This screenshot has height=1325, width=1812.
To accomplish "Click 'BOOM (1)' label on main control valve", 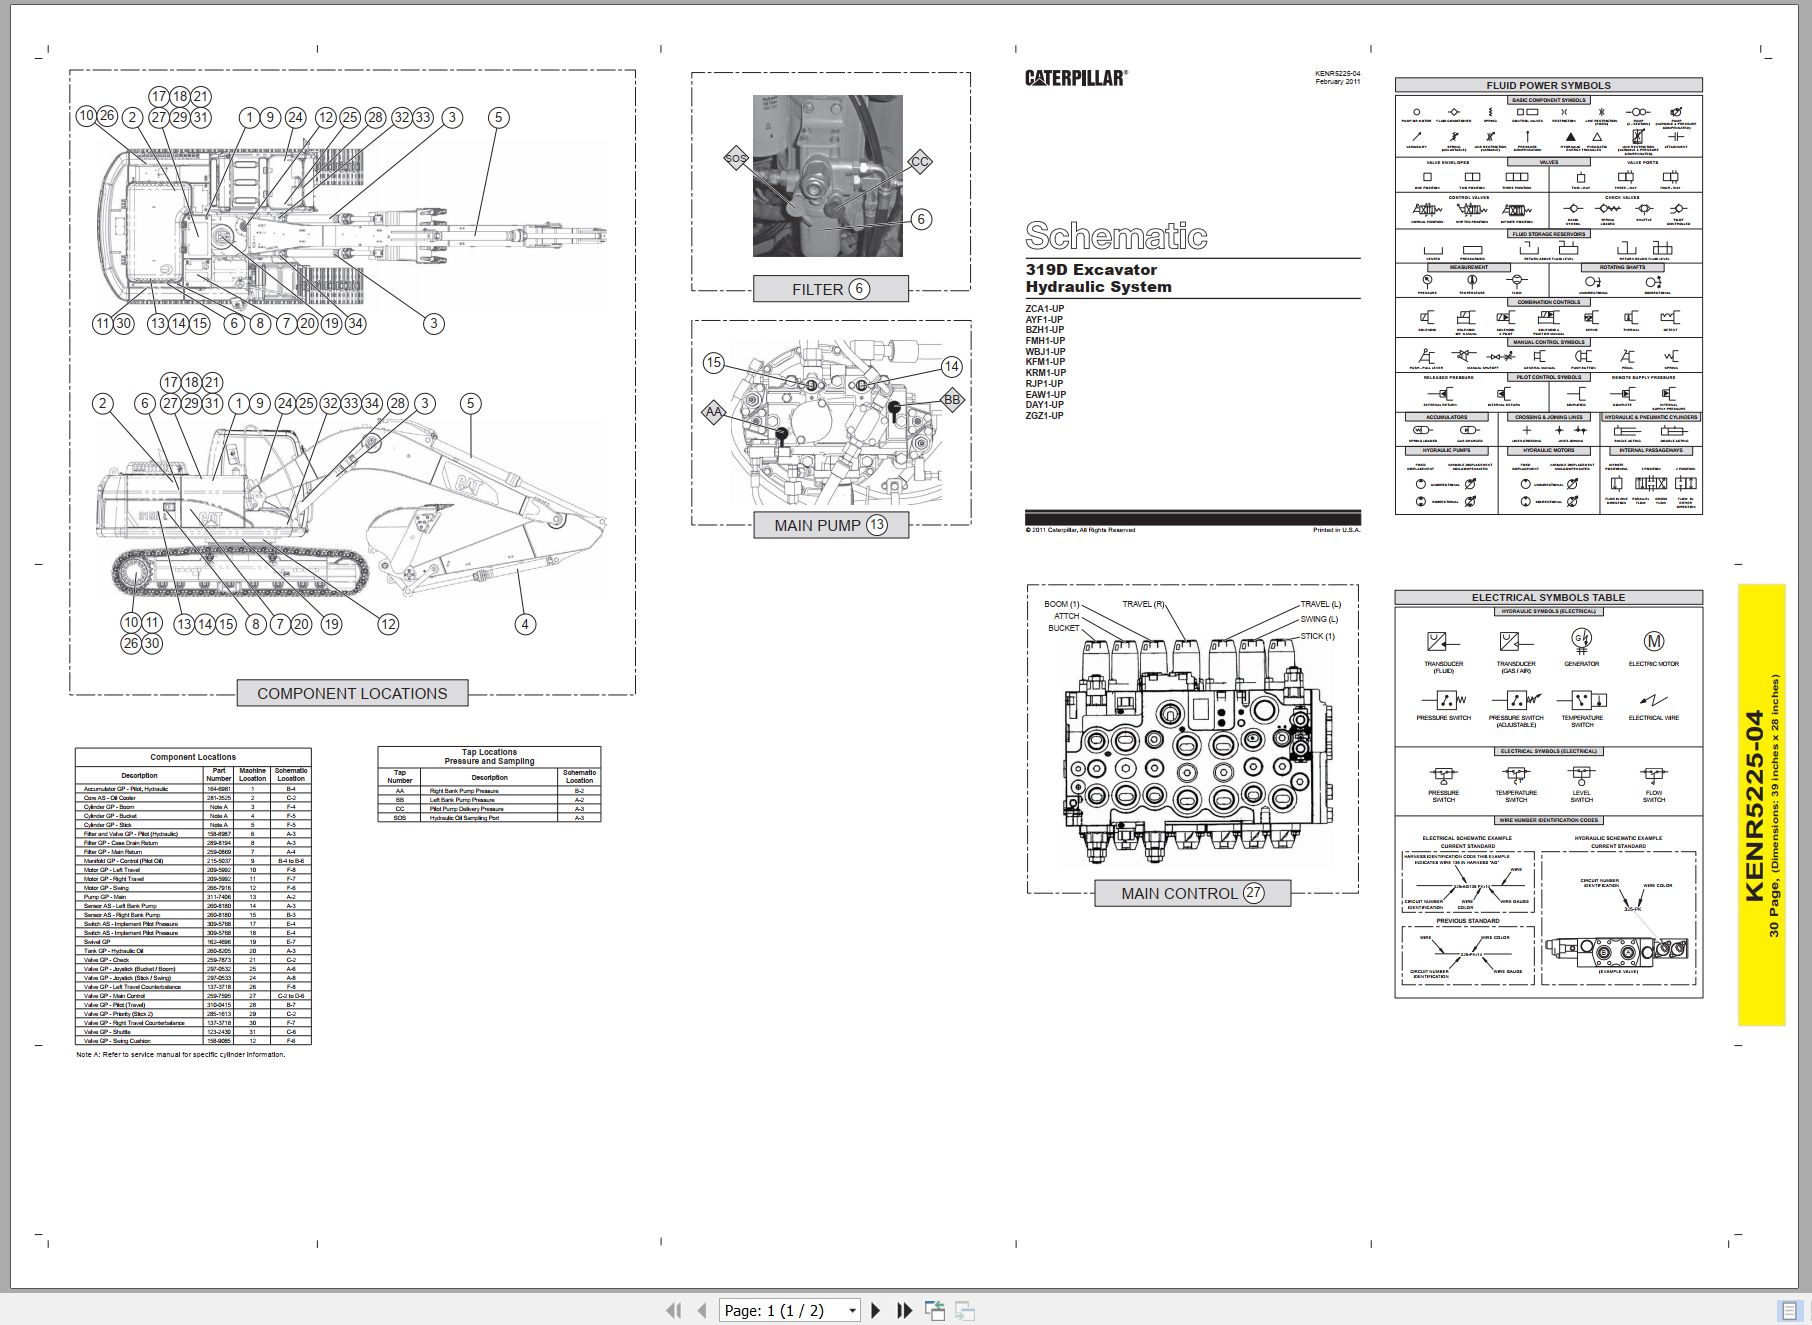I will [1062, 604].
